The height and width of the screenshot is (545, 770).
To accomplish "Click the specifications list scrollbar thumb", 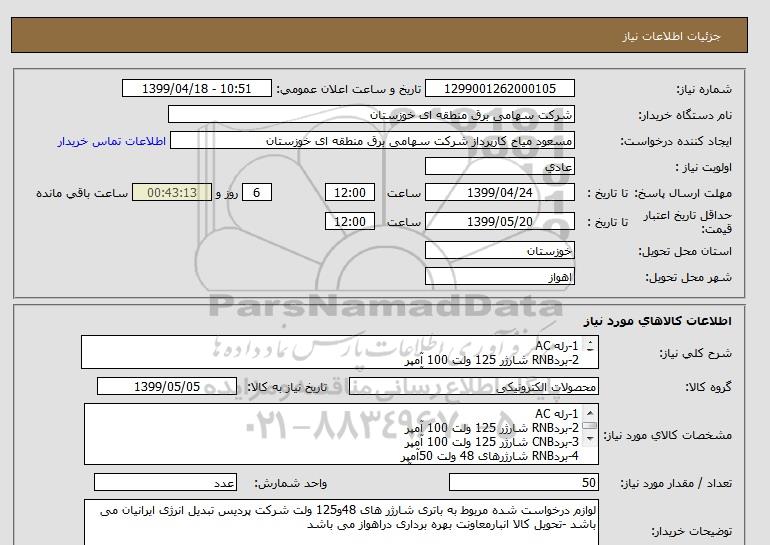I will 590,426.
